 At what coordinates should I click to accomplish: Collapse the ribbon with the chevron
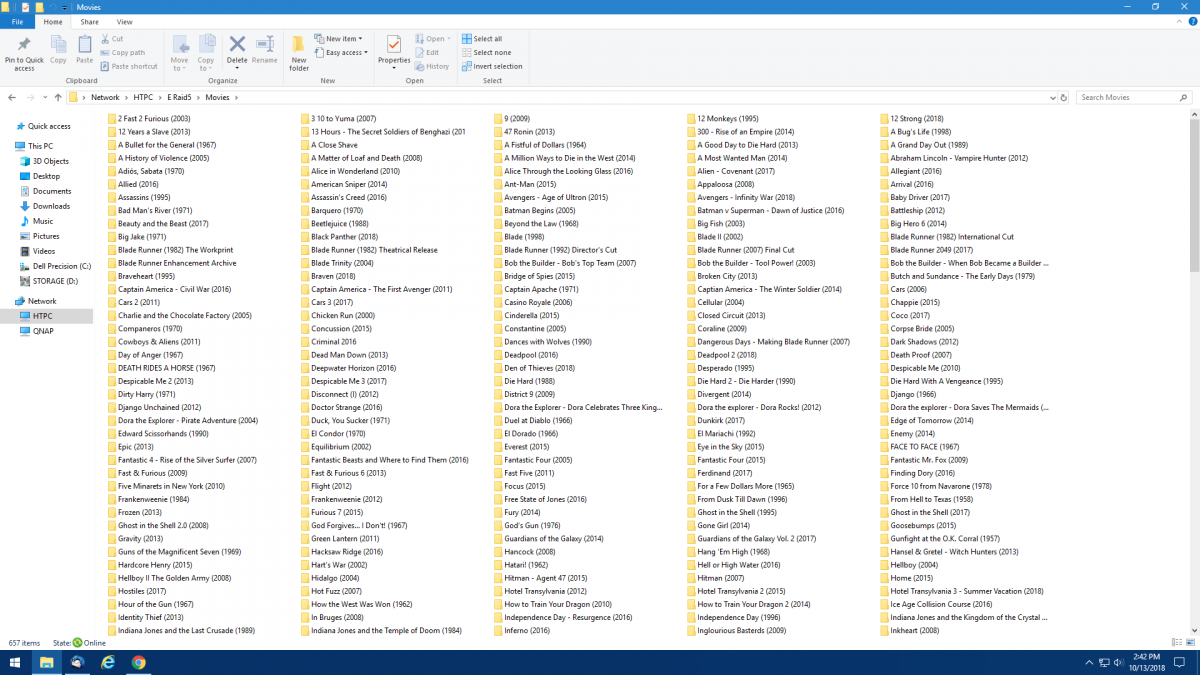1178,21
